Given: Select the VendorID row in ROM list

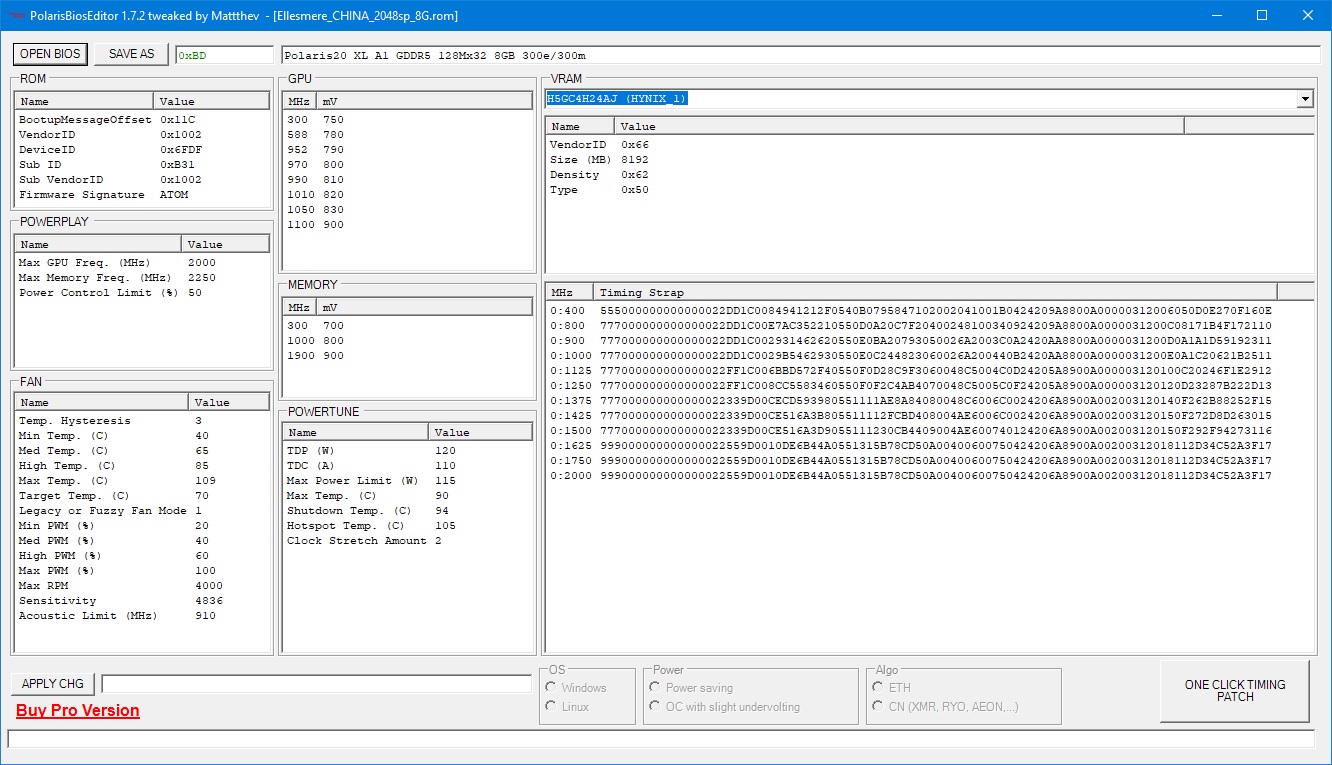Looking at the screenshot, I should (x=142, y=135).
